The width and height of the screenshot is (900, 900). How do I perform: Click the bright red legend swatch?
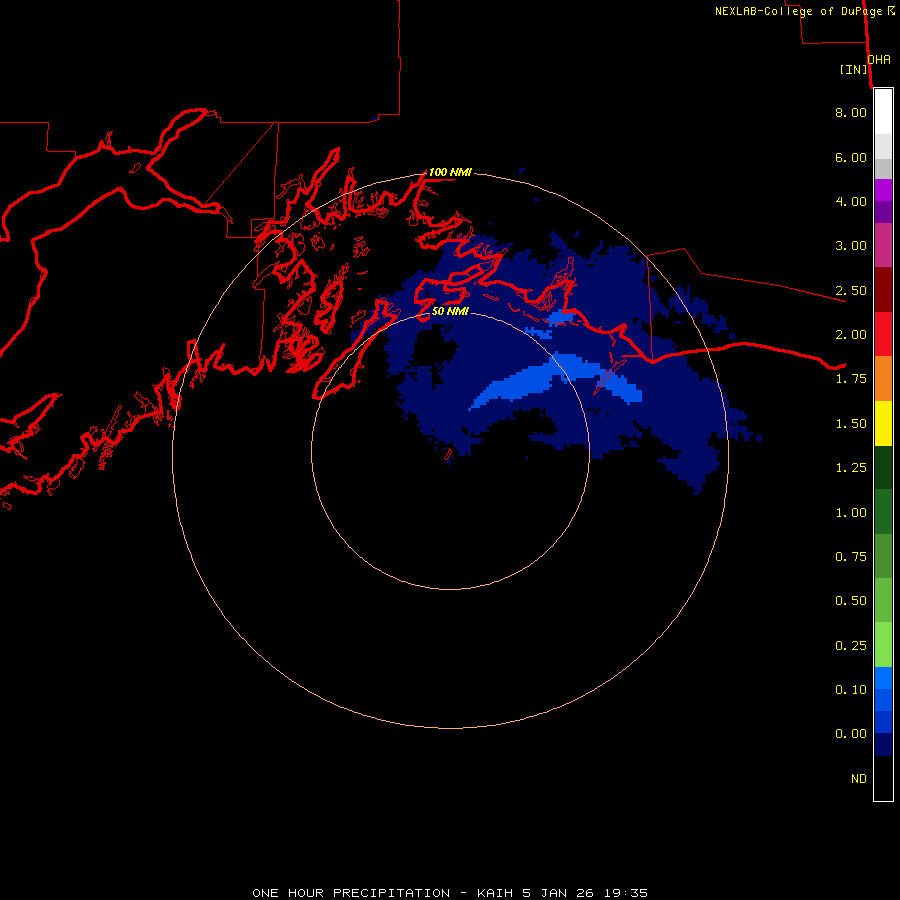click(883, 334)
